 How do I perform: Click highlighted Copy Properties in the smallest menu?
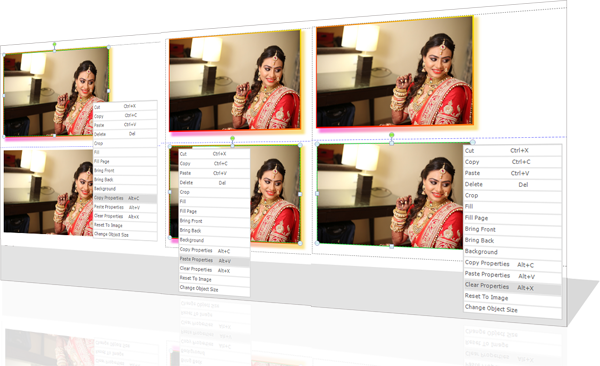[125, 198]
